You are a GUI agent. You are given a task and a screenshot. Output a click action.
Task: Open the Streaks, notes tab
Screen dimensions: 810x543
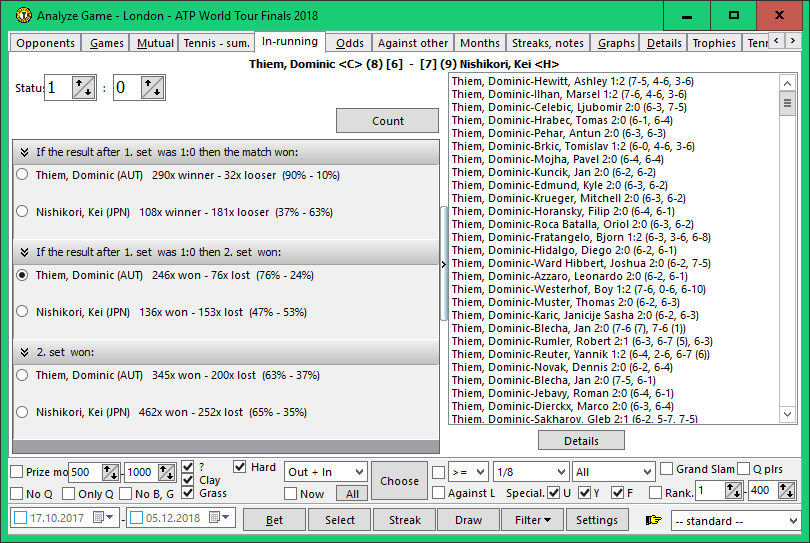(x=547, y=43)
